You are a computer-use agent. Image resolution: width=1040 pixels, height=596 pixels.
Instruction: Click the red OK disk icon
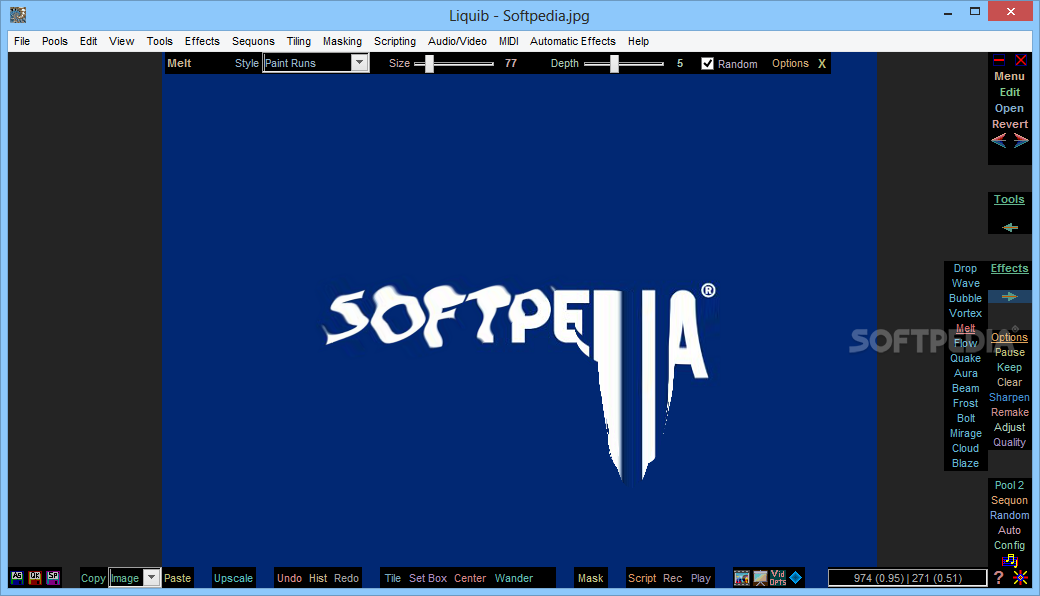pyautogui.click(x=35, y=577)
